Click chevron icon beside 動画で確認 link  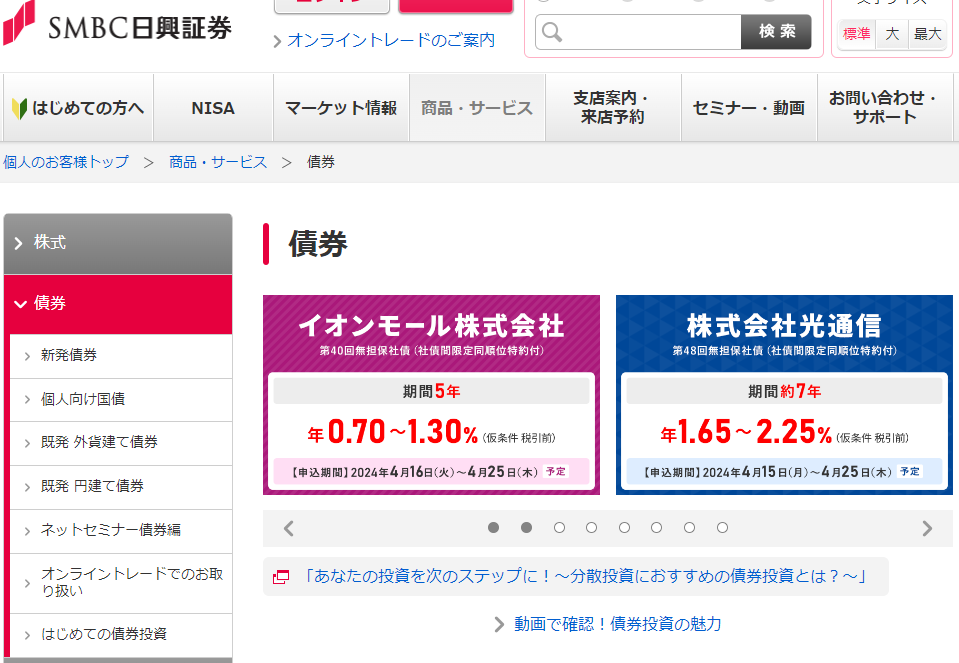point(499,624)
